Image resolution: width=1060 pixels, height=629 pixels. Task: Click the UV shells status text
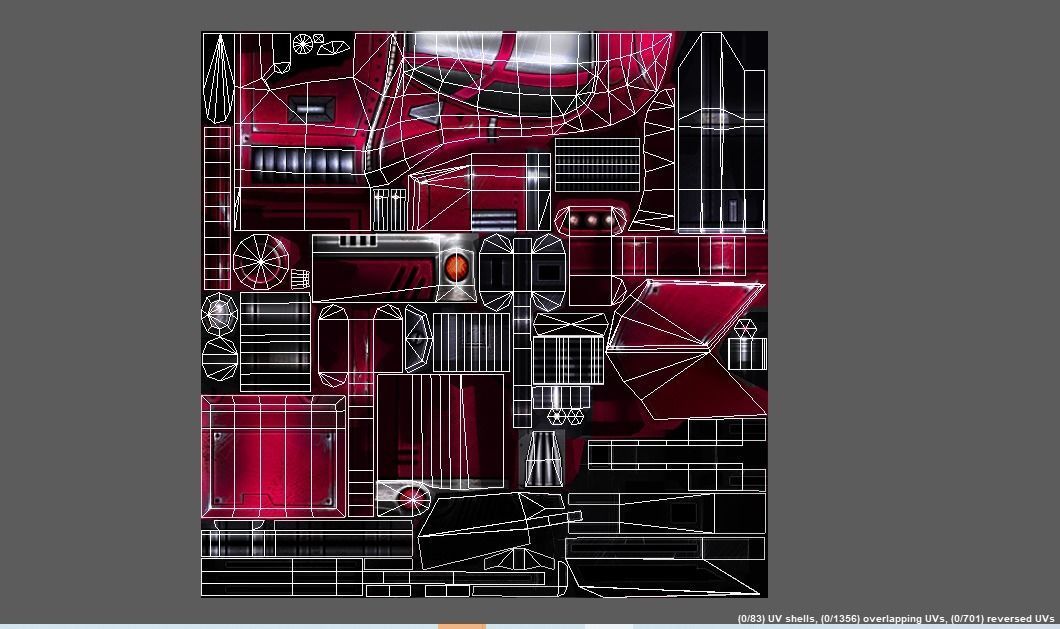pyautogui.click(x=895, y=619)
